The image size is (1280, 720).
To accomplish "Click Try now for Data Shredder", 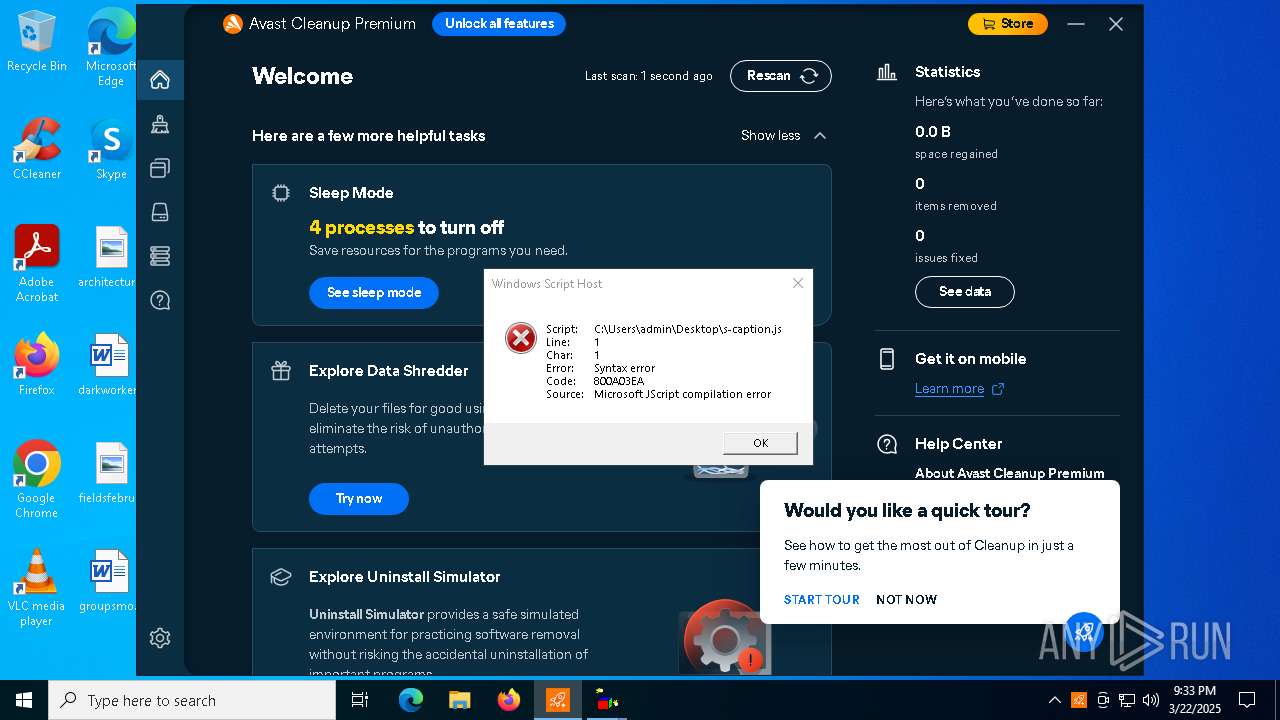I will (x=359, y=499).
